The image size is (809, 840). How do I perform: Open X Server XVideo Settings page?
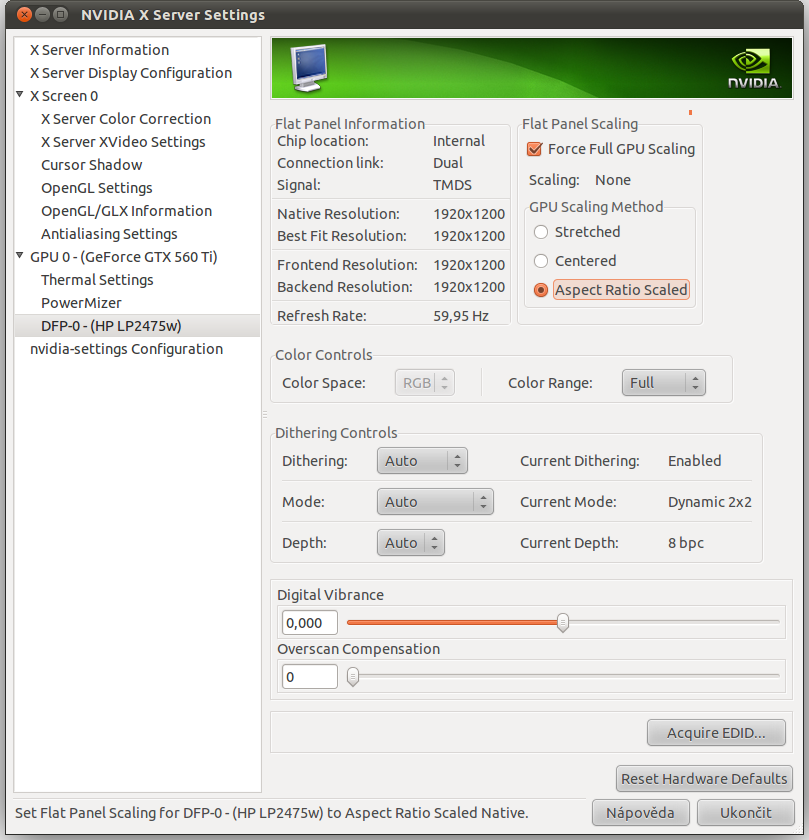tap(123, 142)
